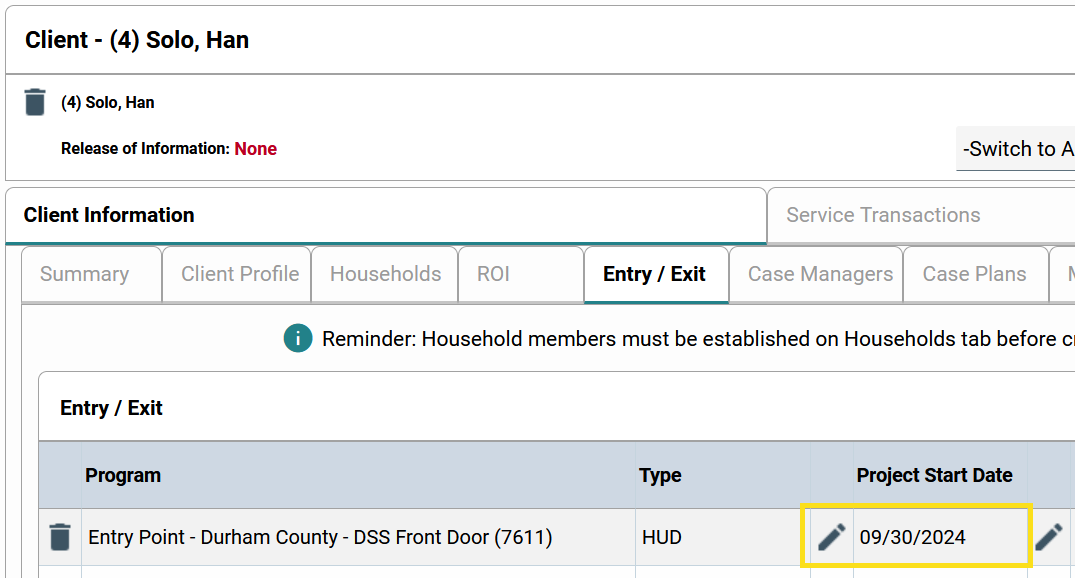Open the Households tab
Image resolution: width=1075 pixels, height=578 pixels.
[385, 273]
